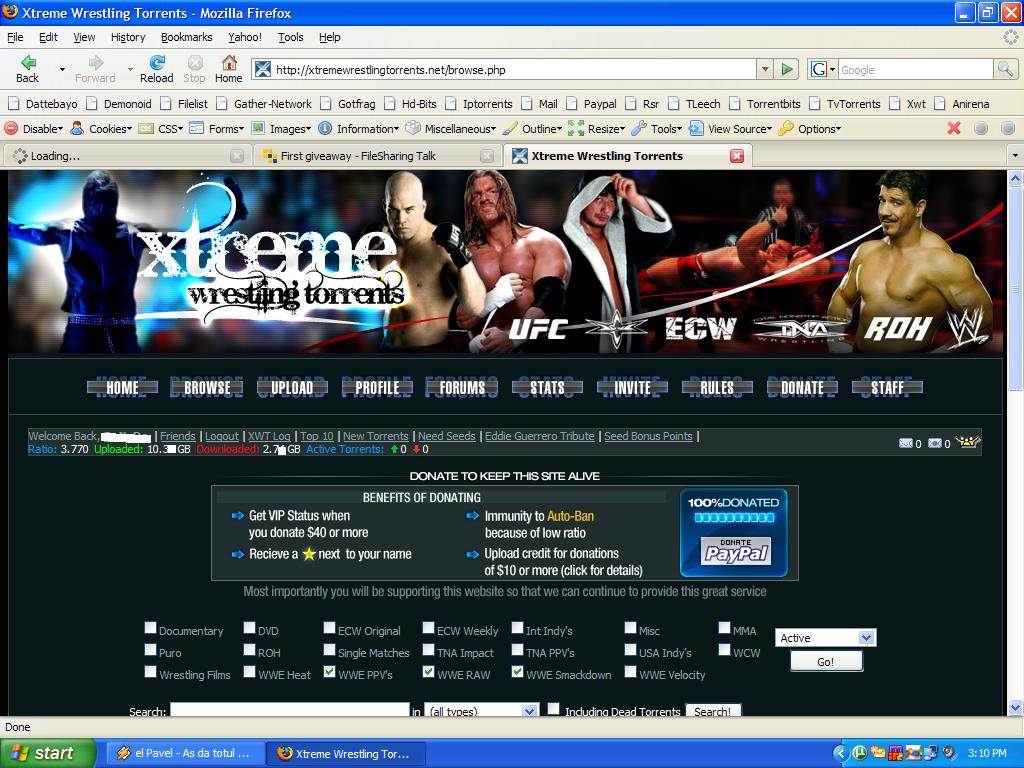Open the Dattebayo bookmark
The image size is (1024, 768).
pos(43,104)
